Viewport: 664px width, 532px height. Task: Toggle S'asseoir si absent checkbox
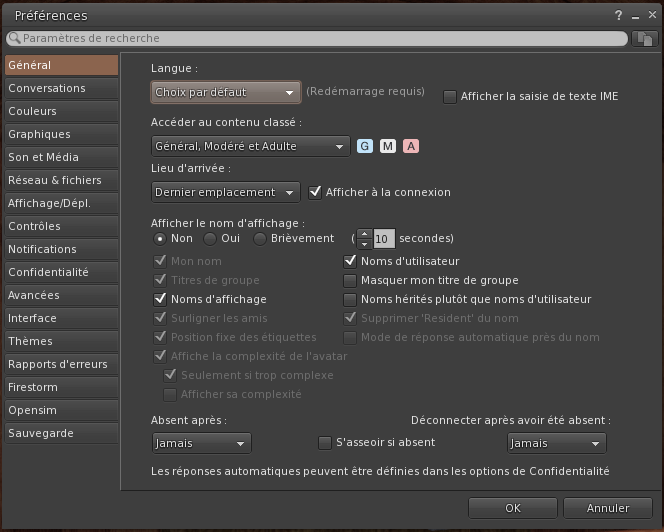tap(324, 443)
